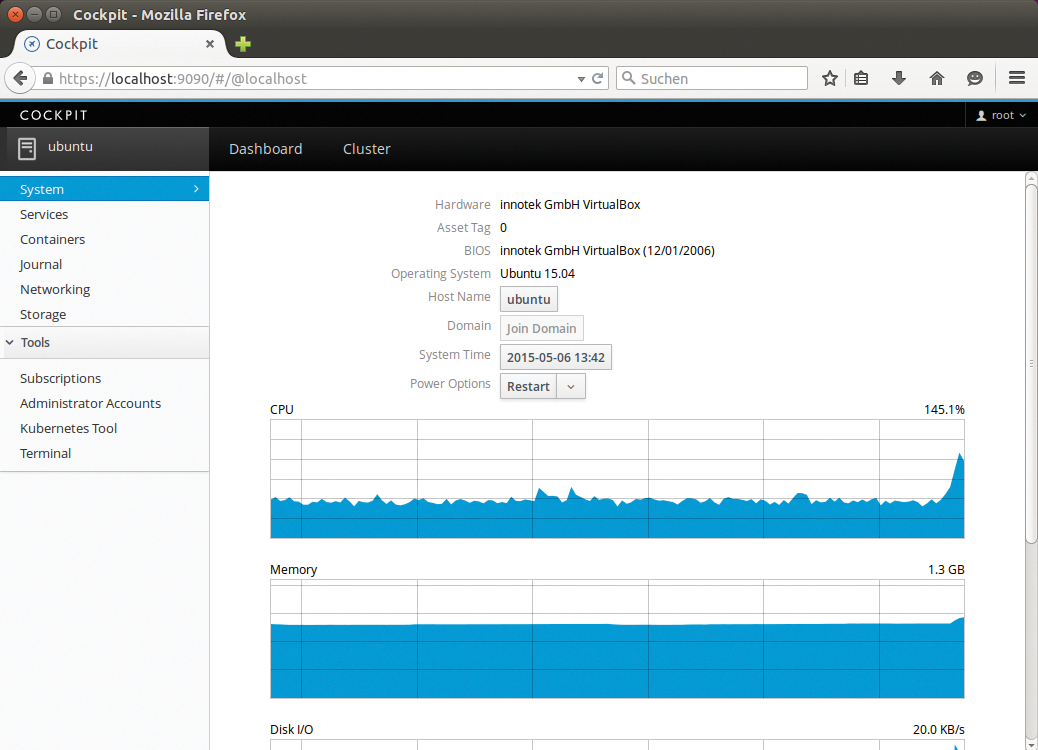Open the bookmarks list icon
Screen dimensions: 1038x750
click(861, 78)
